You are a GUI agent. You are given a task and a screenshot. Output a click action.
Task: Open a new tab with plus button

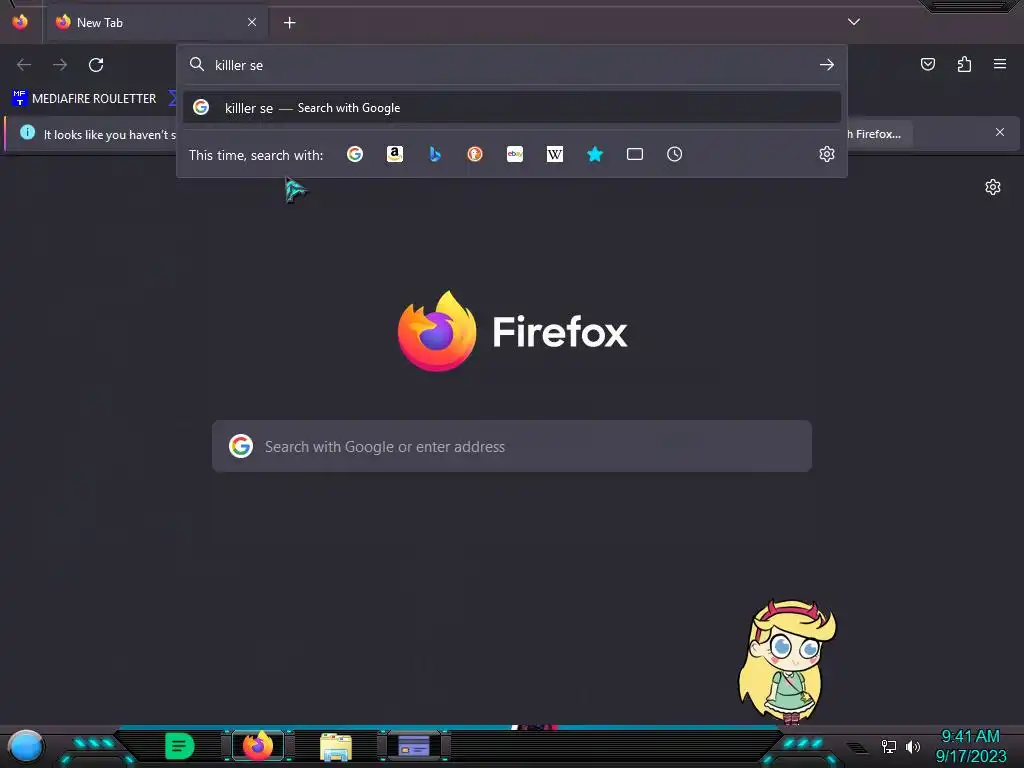click(x=289, y=23)
